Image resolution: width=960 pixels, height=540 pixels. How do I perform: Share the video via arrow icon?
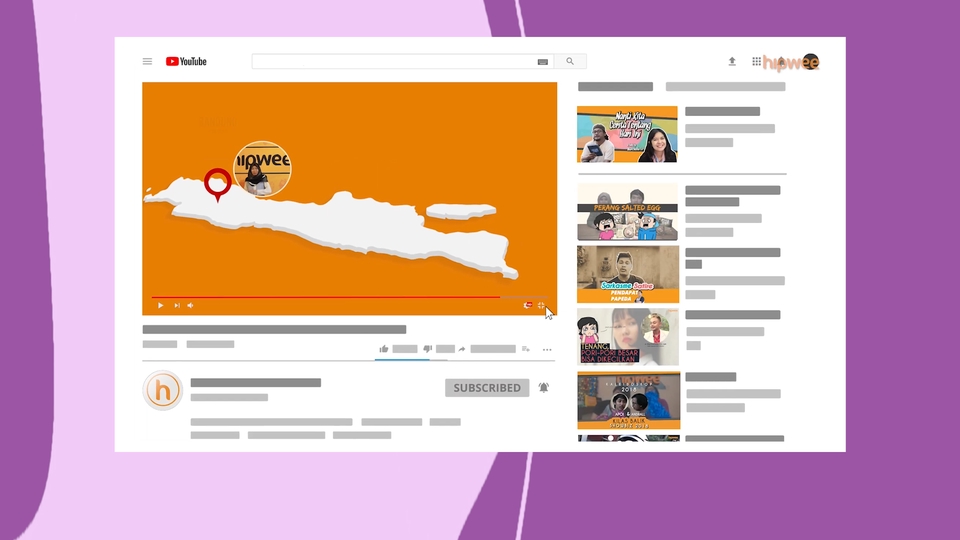click(462, 349)
